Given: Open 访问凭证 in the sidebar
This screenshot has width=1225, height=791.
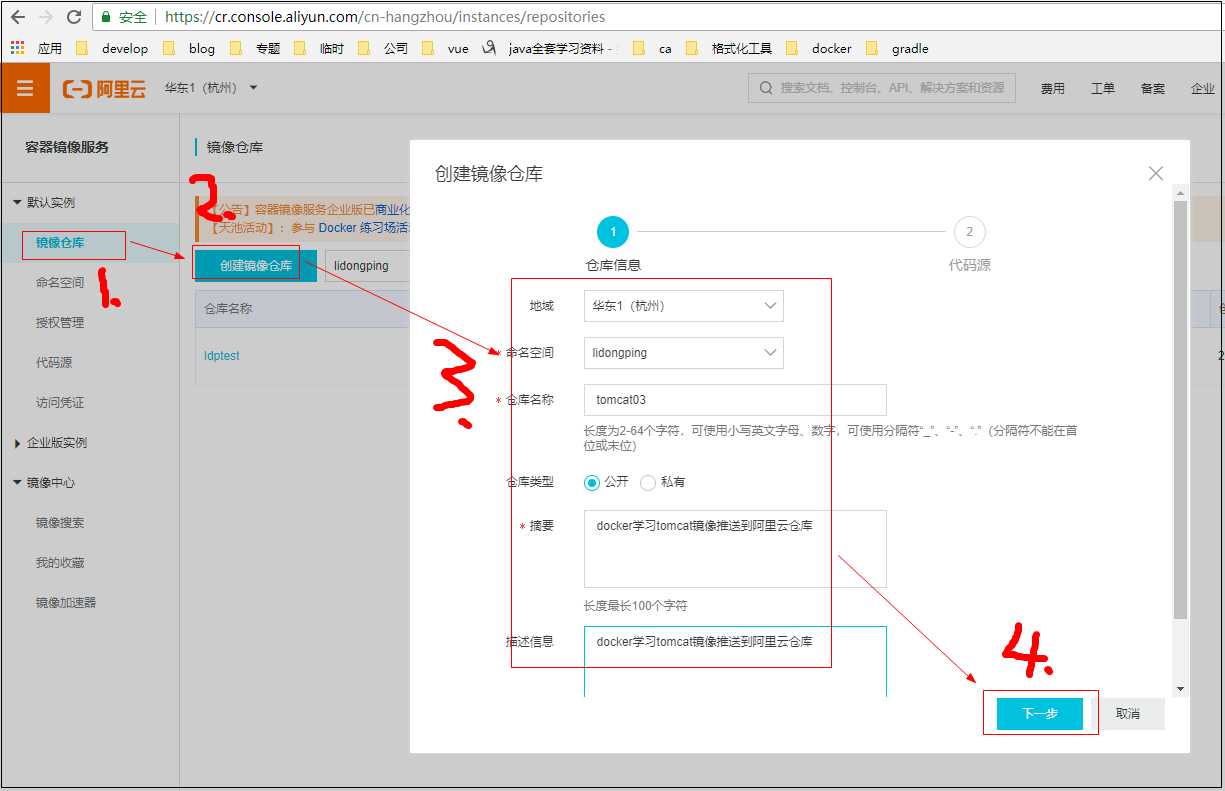Looking at the screenshot, I should [x=60, y=403].
